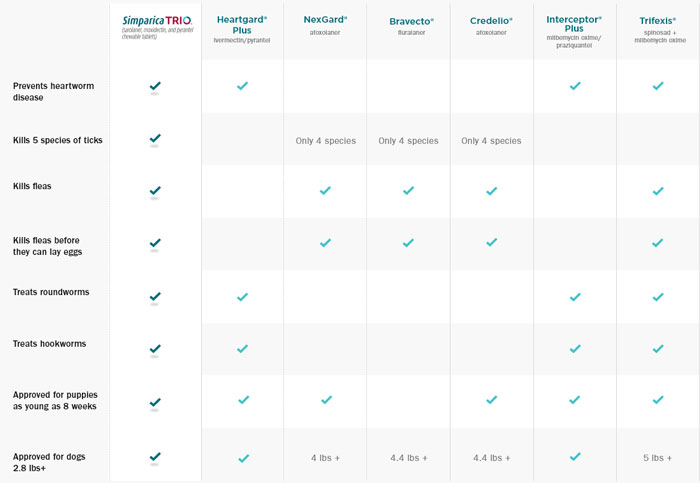Click the Simparica TRIO logo header

(155, 21)
